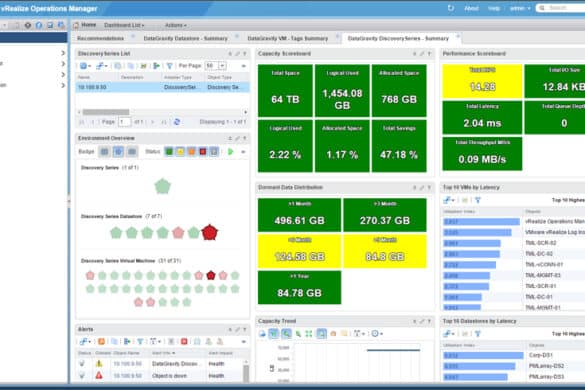Close the Recommendations tab
Screen dimensions: 585x390
pyautogui.click(x=133, y=37)
